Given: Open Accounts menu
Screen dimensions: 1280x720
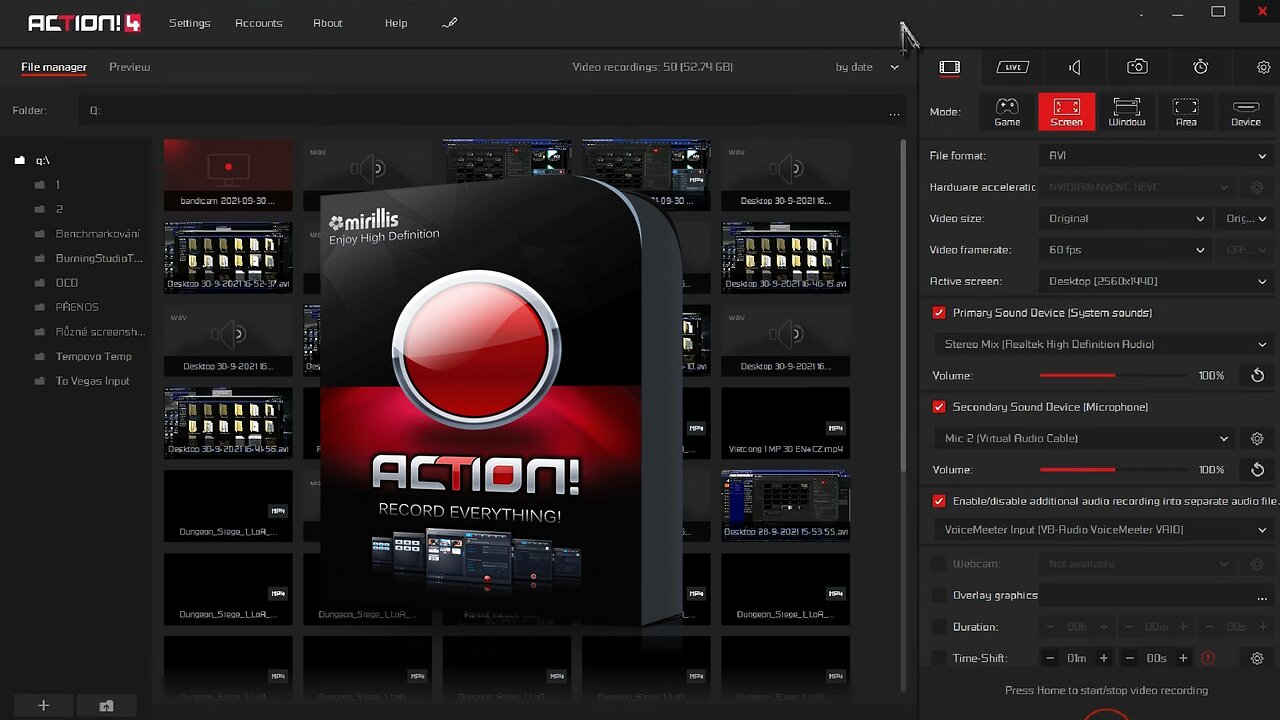Looking at the screenshot, I should pyautogui.click(x=258, y=23).
